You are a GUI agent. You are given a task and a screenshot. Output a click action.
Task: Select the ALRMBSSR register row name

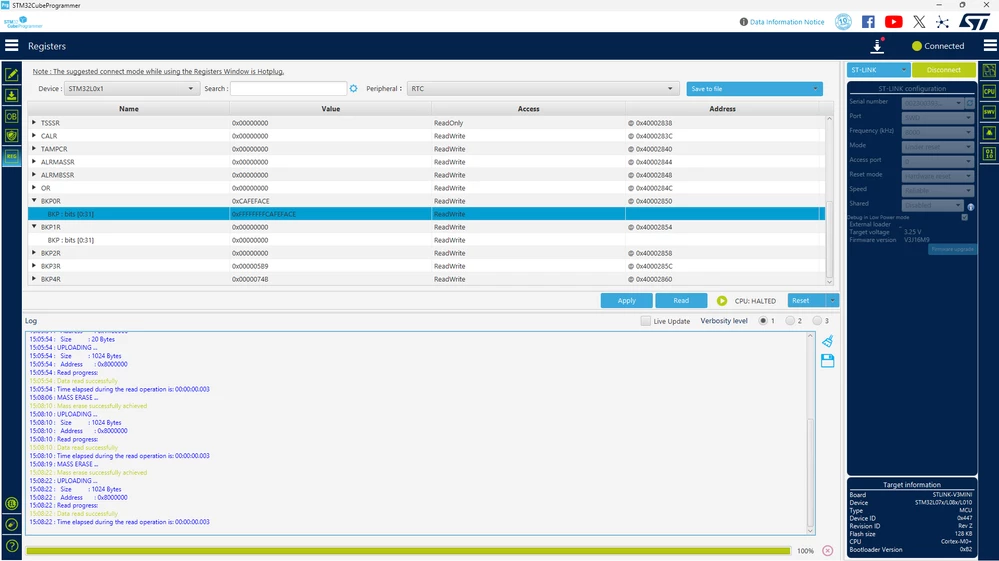click(57, 175)
